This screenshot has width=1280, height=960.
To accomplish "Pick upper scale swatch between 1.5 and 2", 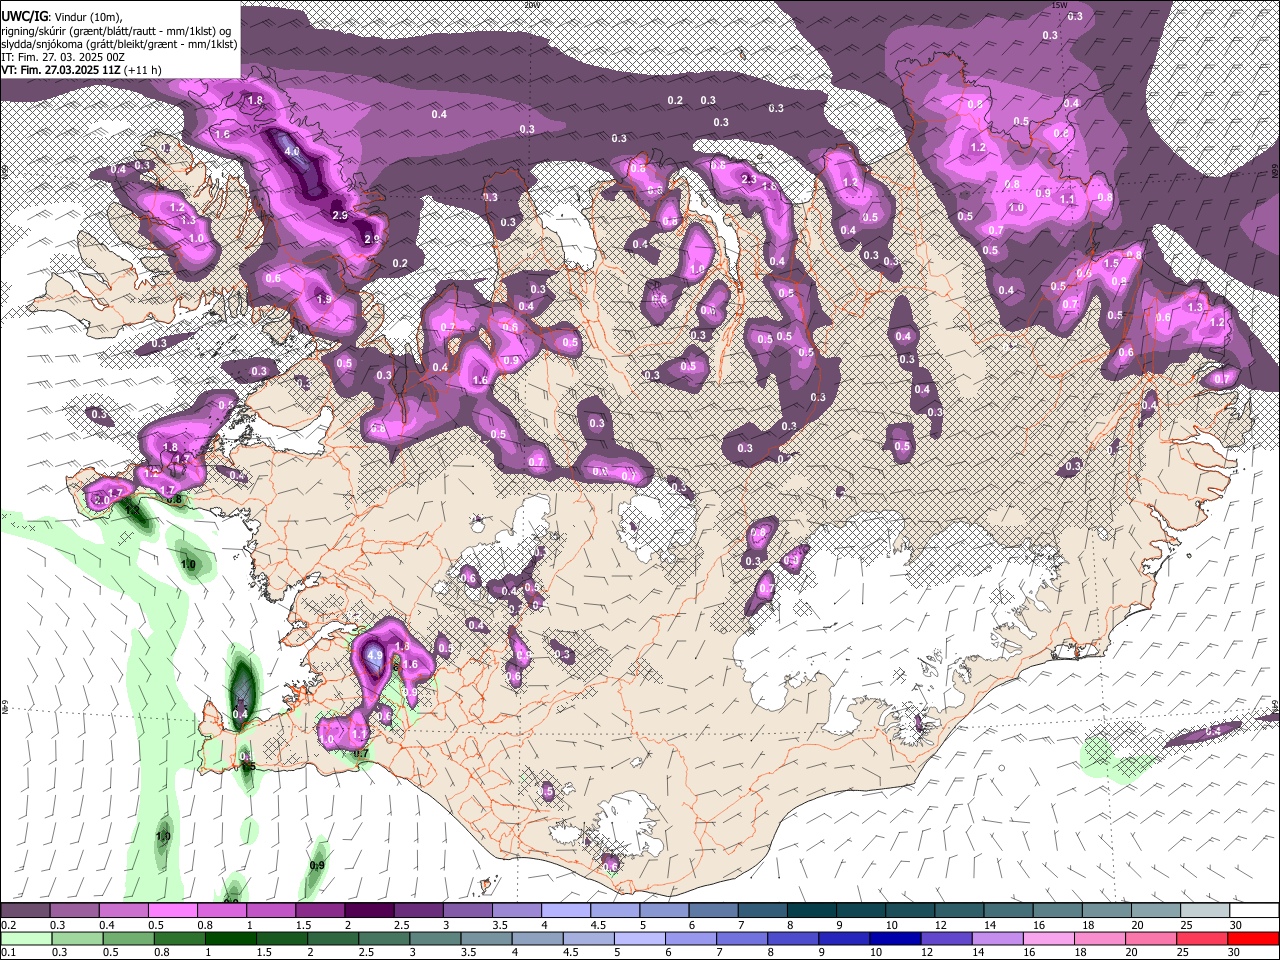I will (319, 910).
